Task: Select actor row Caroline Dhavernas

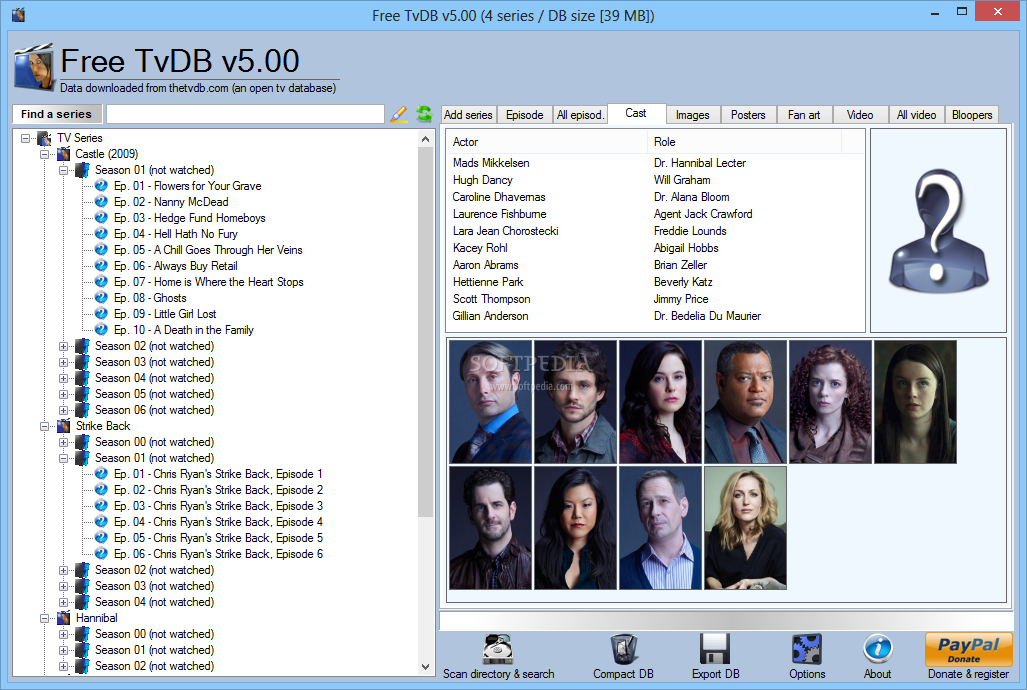Action: pyautogui.click(x=499, y=197)
